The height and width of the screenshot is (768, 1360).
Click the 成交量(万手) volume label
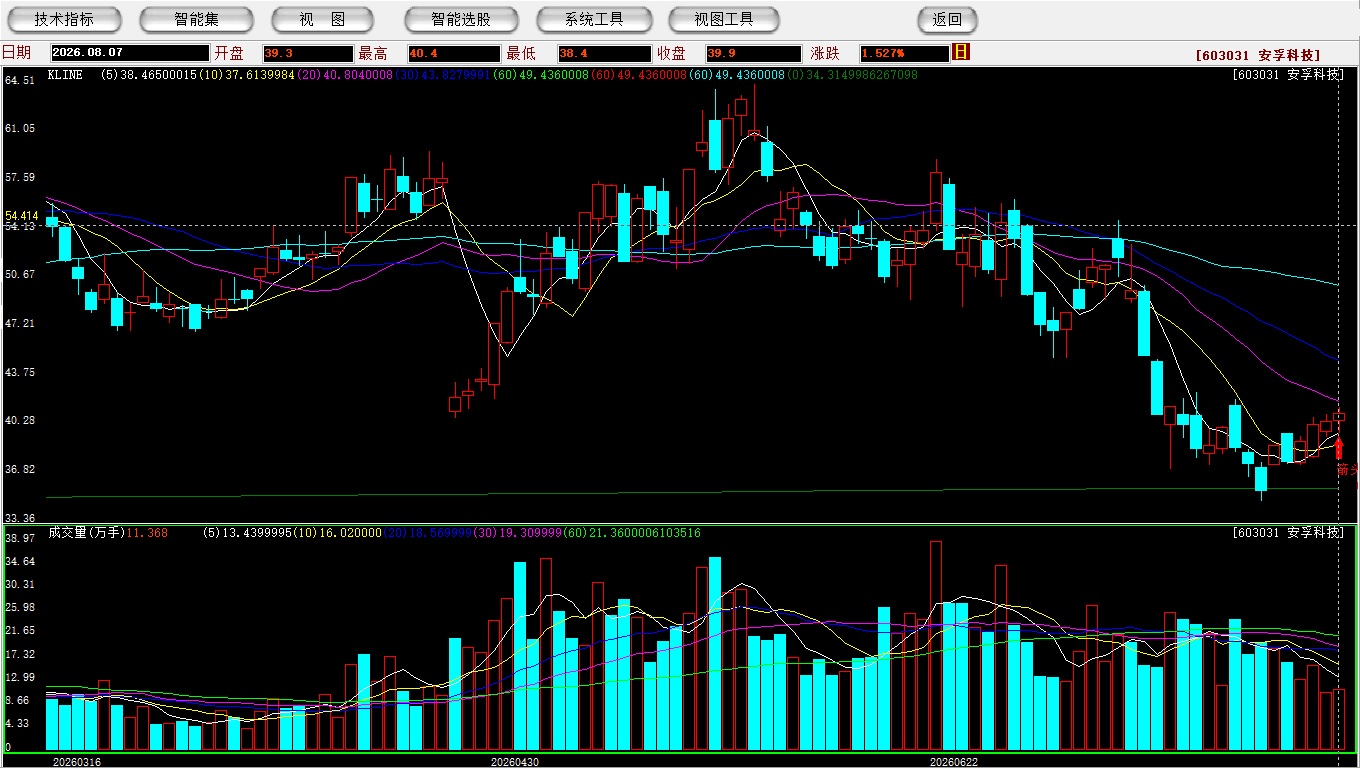[x=86, y=534]
